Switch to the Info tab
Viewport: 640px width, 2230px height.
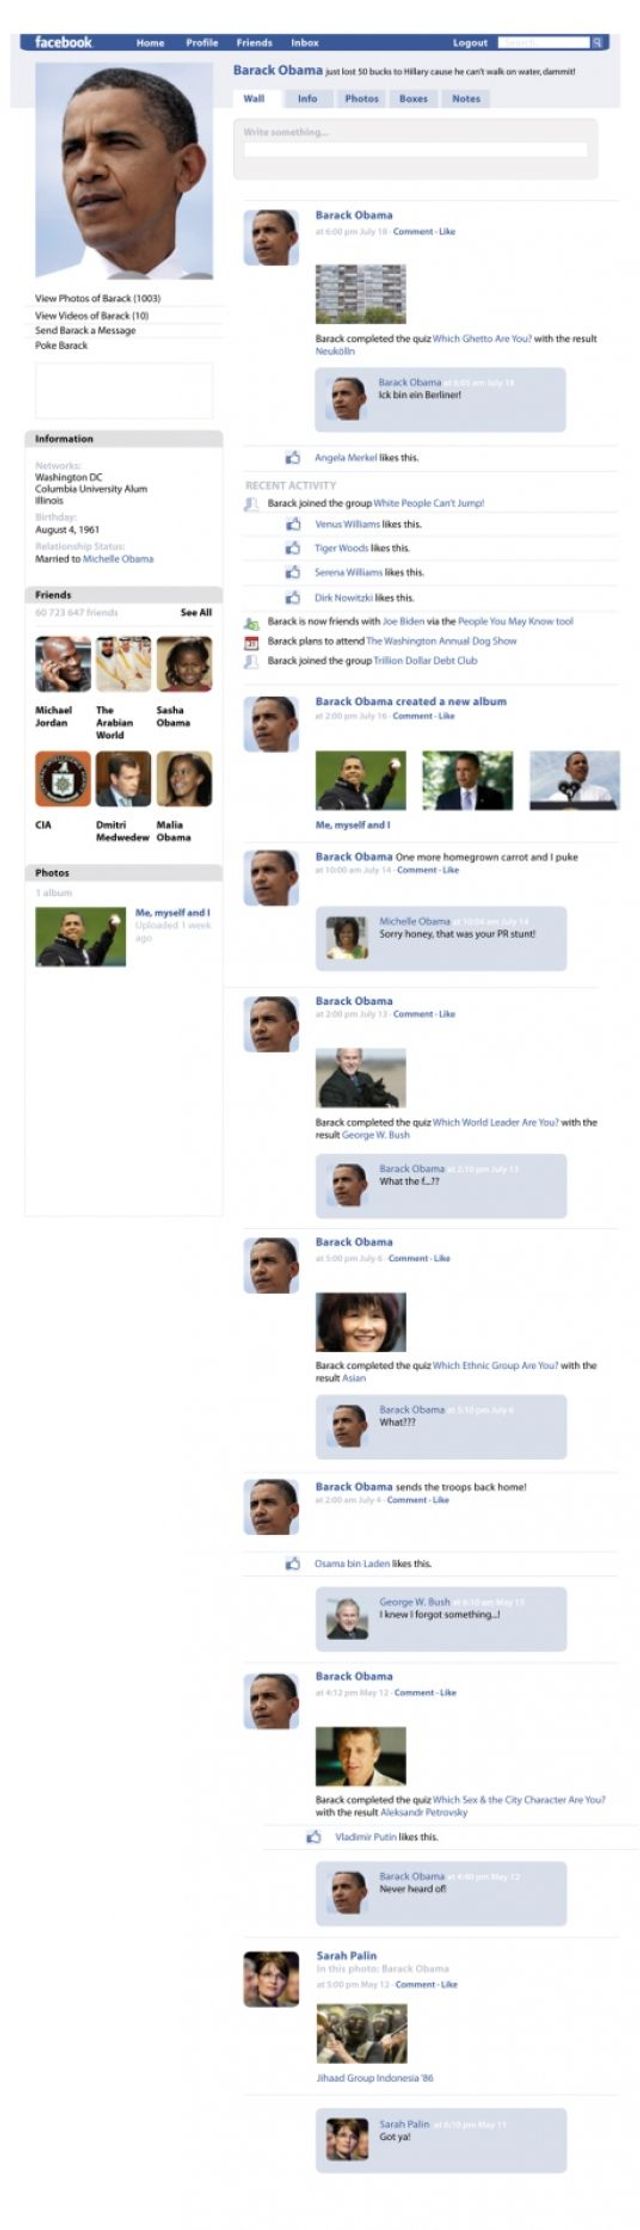pyautogui.click(x=307, y=99)
